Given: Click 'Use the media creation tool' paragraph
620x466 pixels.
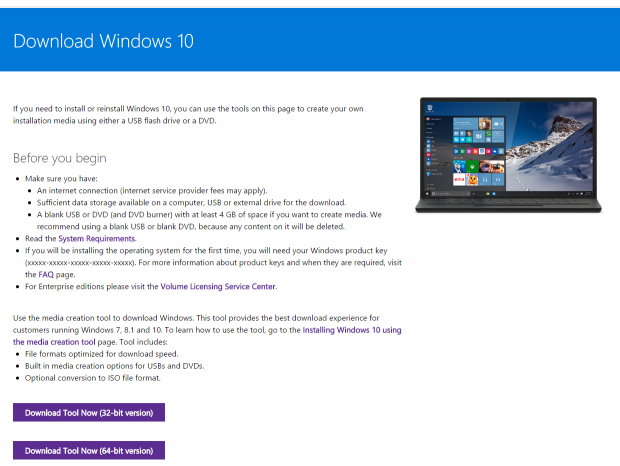Looking at the screenshot, I should click(x=207, y=330).
